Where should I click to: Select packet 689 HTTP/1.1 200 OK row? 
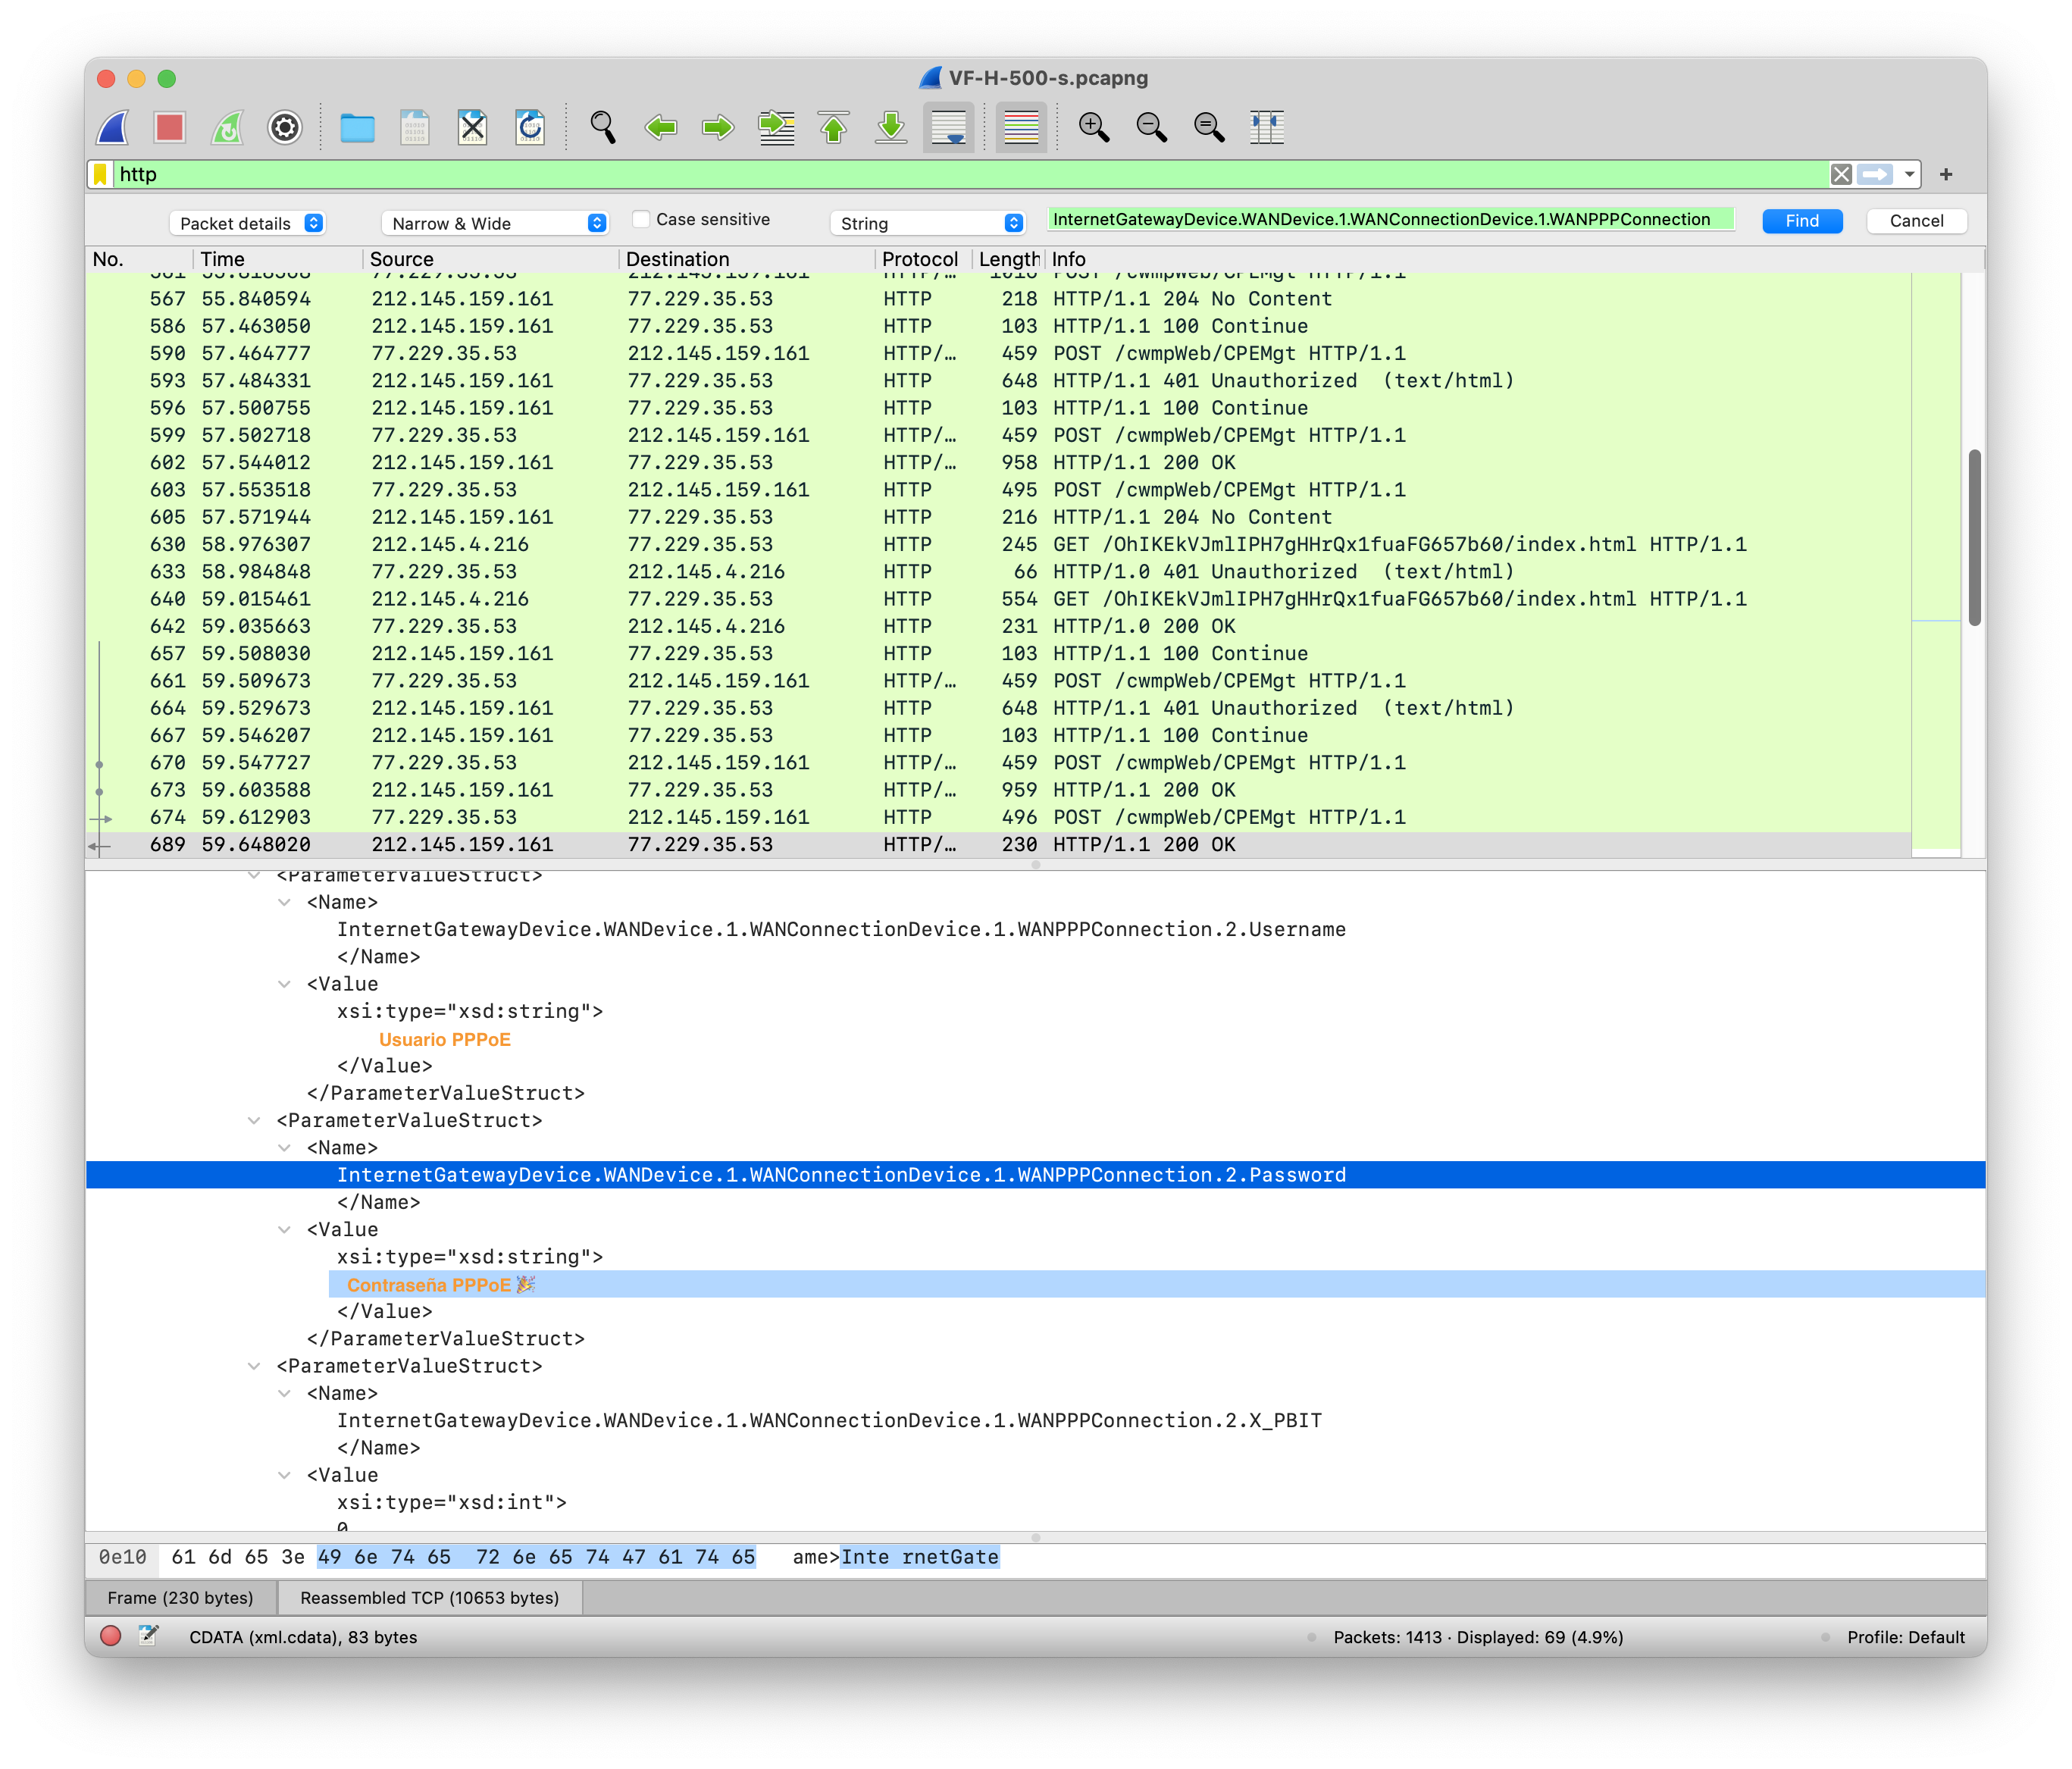(x=998, y=844)
